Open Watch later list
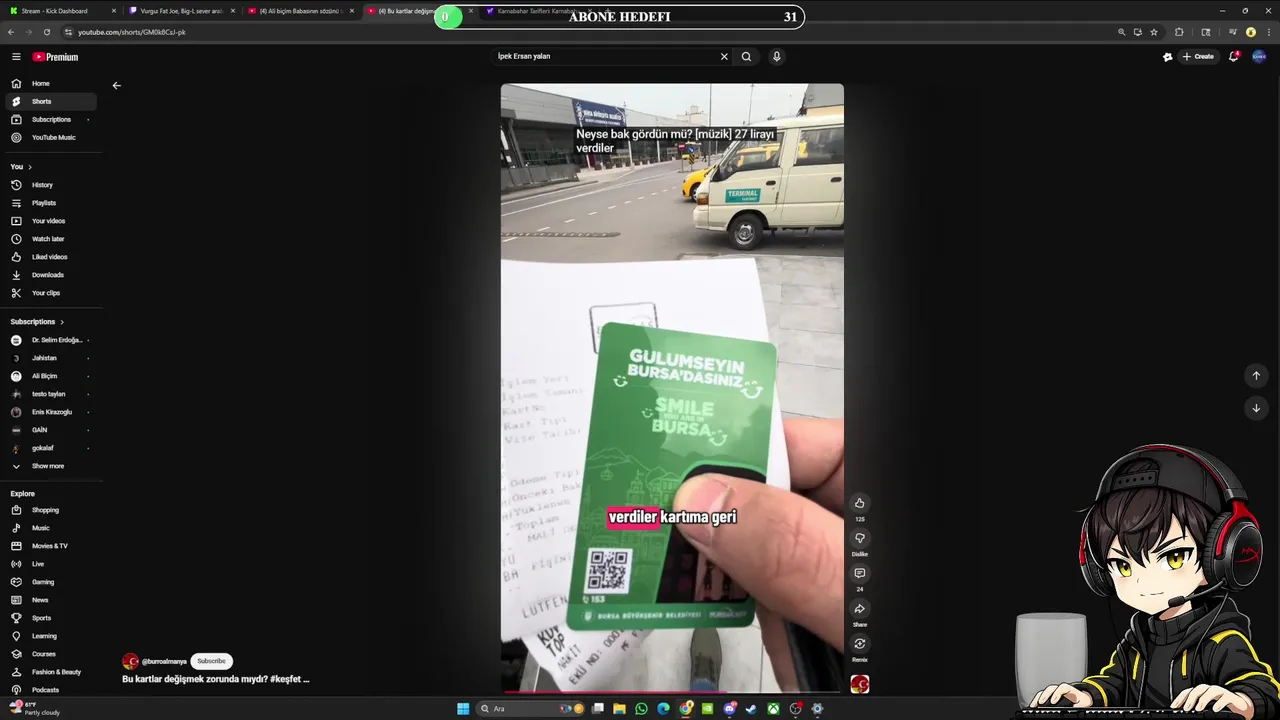1280x720 pixels. click(50, 239)
